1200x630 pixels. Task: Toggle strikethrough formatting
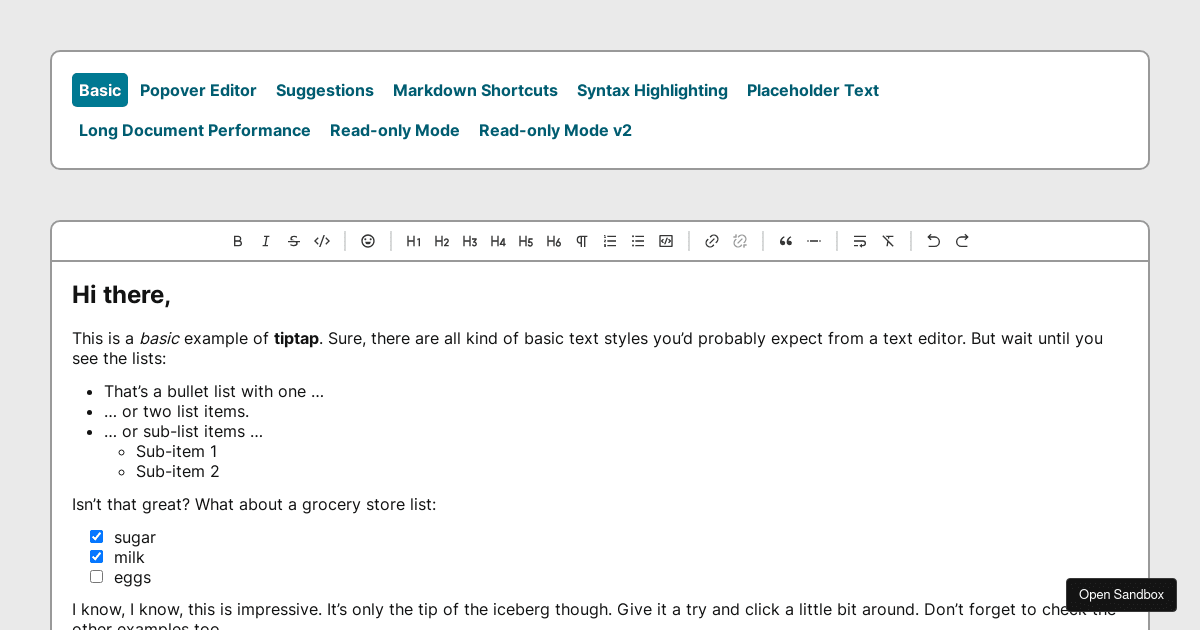(x=294, y=241)
